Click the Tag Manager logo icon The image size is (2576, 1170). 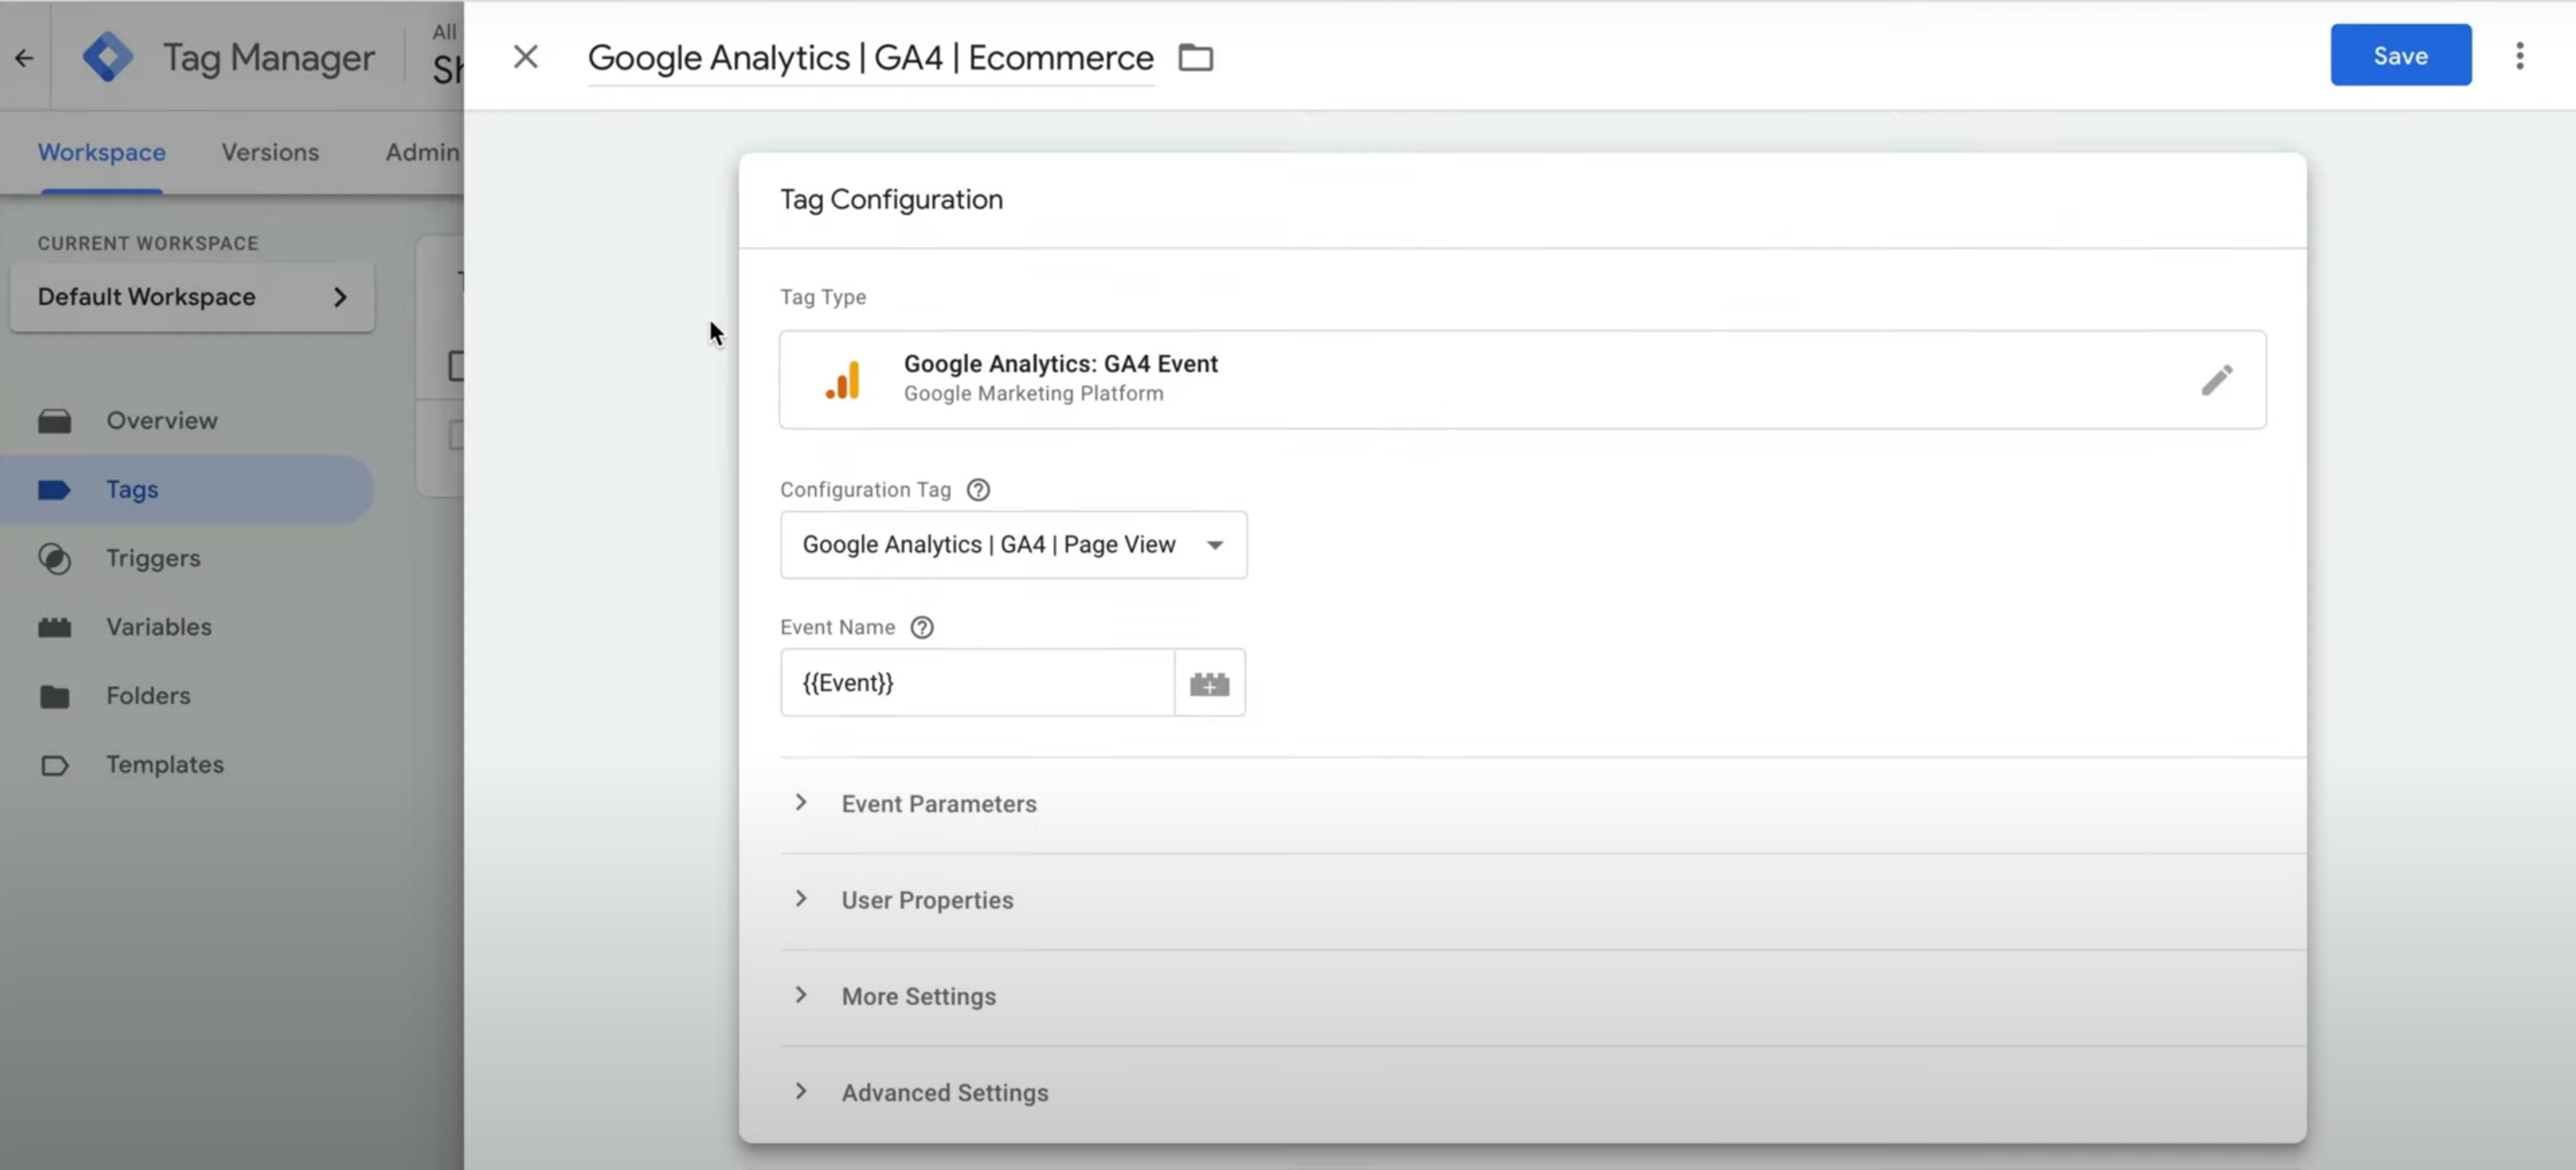(x=108, y=57)
